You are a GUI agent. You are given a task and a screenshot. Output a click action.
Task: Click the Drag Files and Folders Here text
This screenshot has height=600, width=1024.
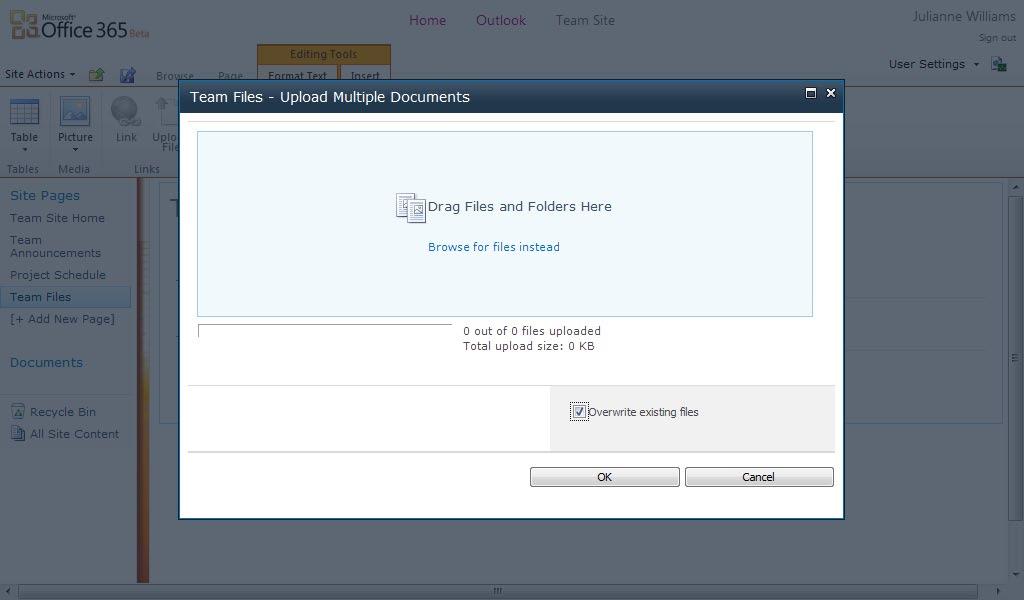(x=520, y=206)
